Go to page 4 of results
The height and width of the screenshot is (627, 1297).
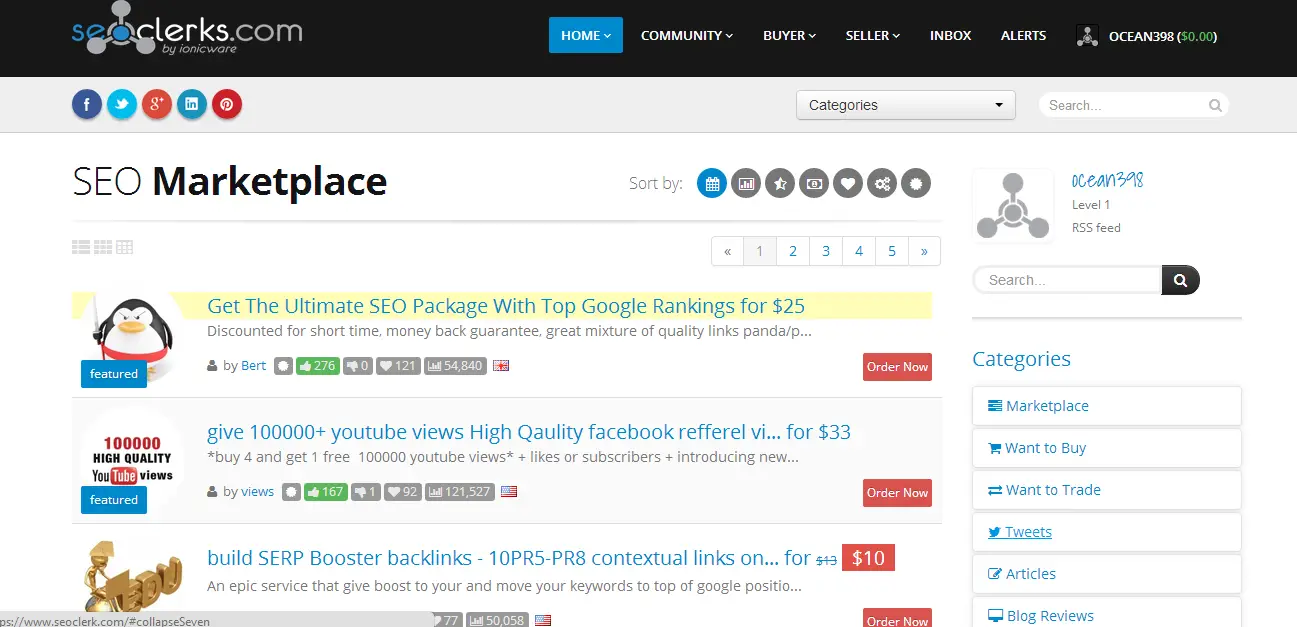[859, 251]
